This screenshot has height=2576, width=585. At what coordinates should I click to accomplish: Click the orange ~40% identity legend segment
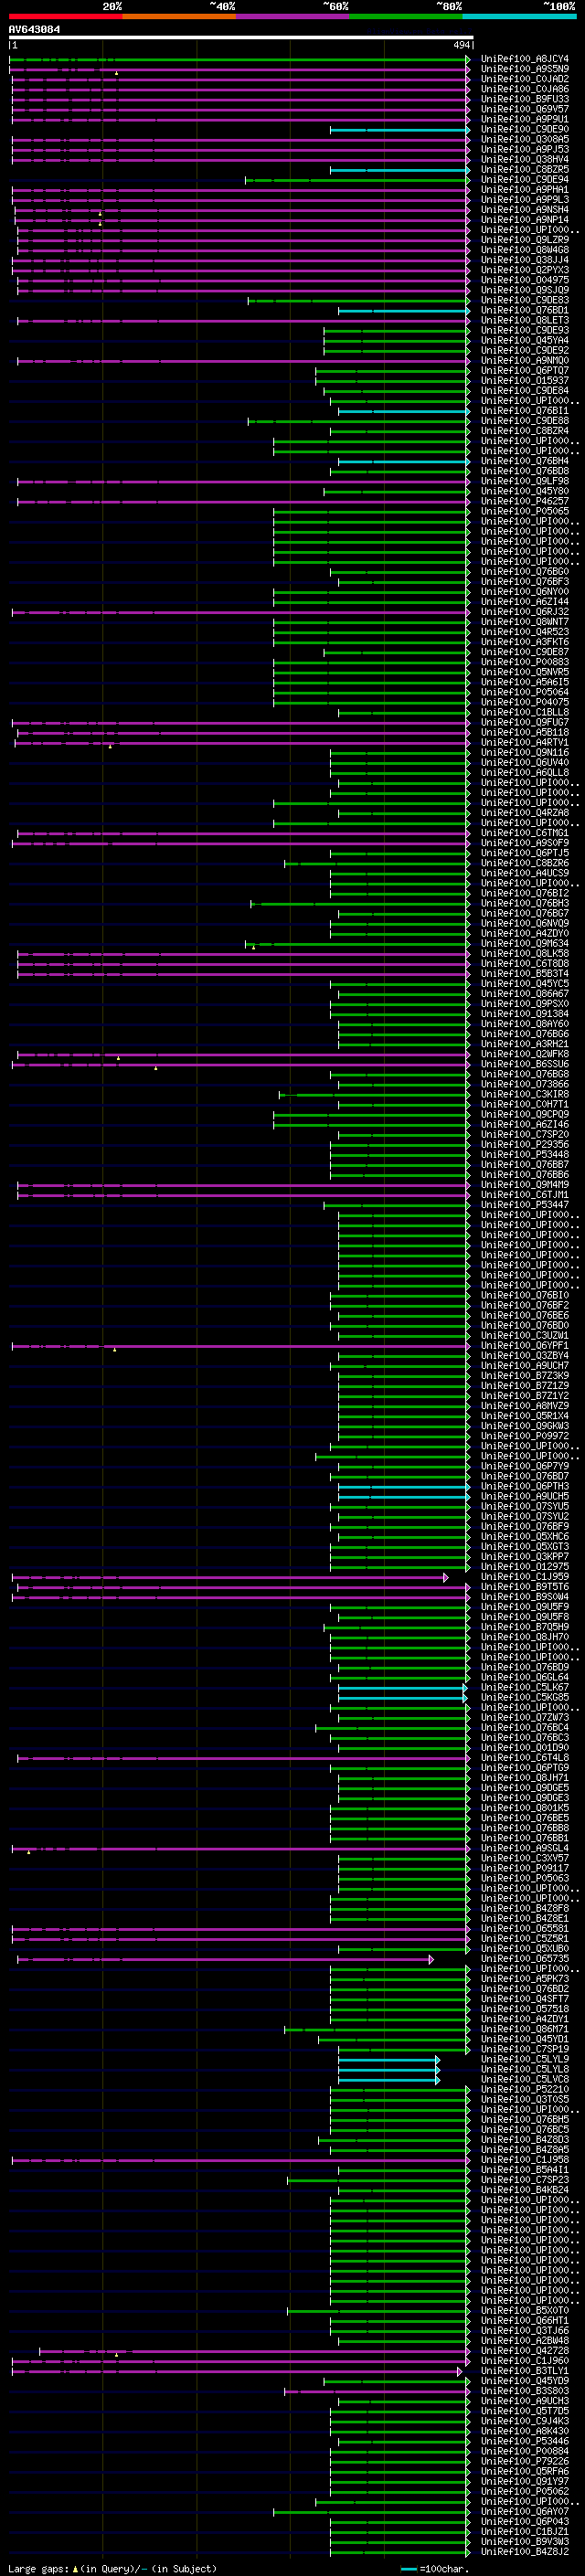[179, 16]
